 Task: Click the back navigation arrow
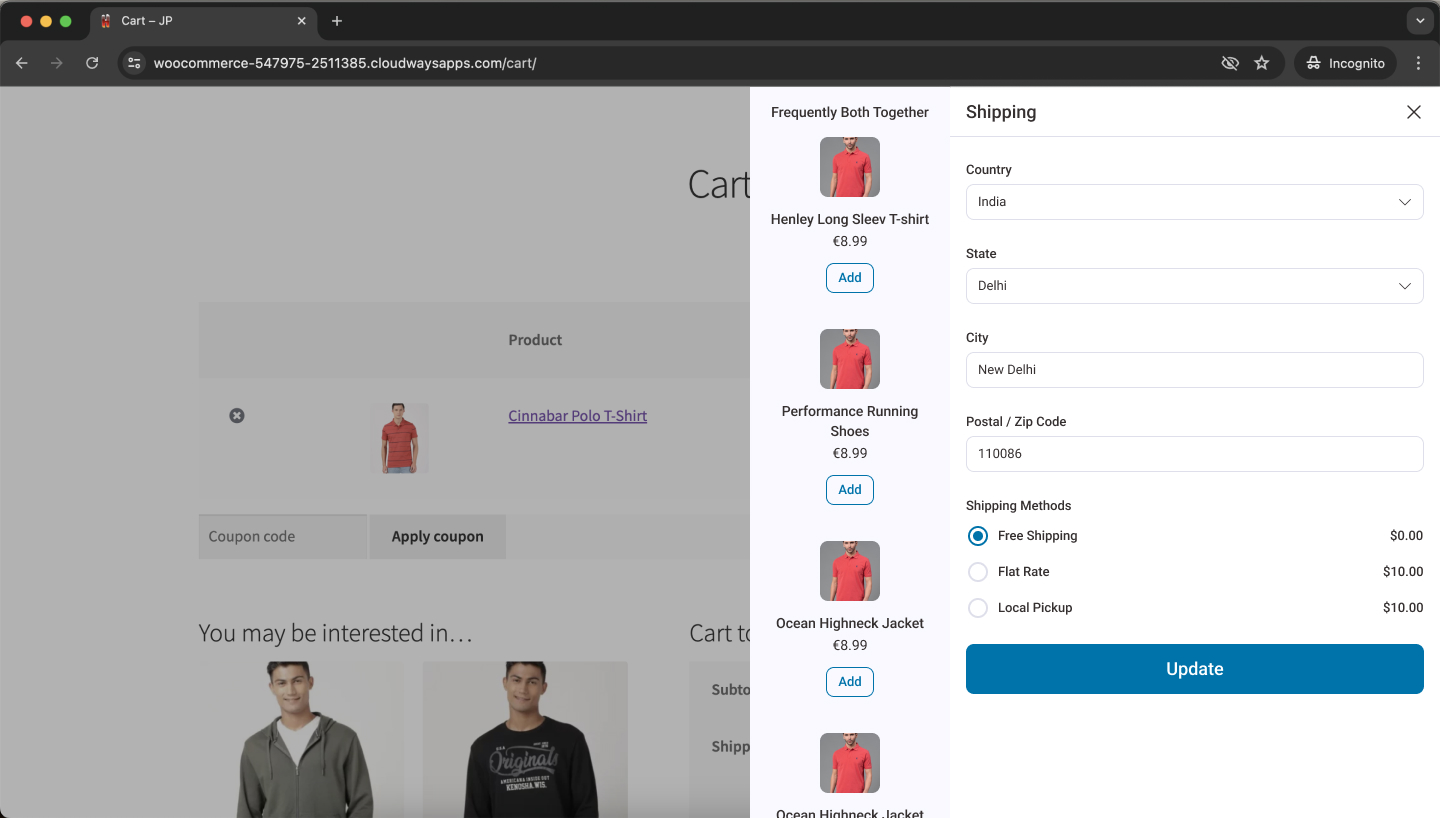(21, 62)
